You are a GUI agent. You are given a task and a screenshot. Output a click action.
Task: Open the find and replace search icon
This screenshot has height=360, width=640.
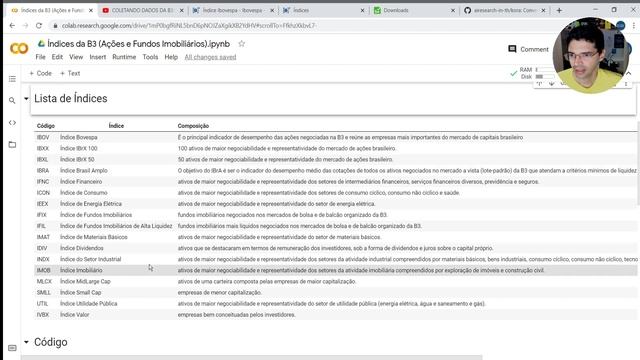tap(12, 100)
